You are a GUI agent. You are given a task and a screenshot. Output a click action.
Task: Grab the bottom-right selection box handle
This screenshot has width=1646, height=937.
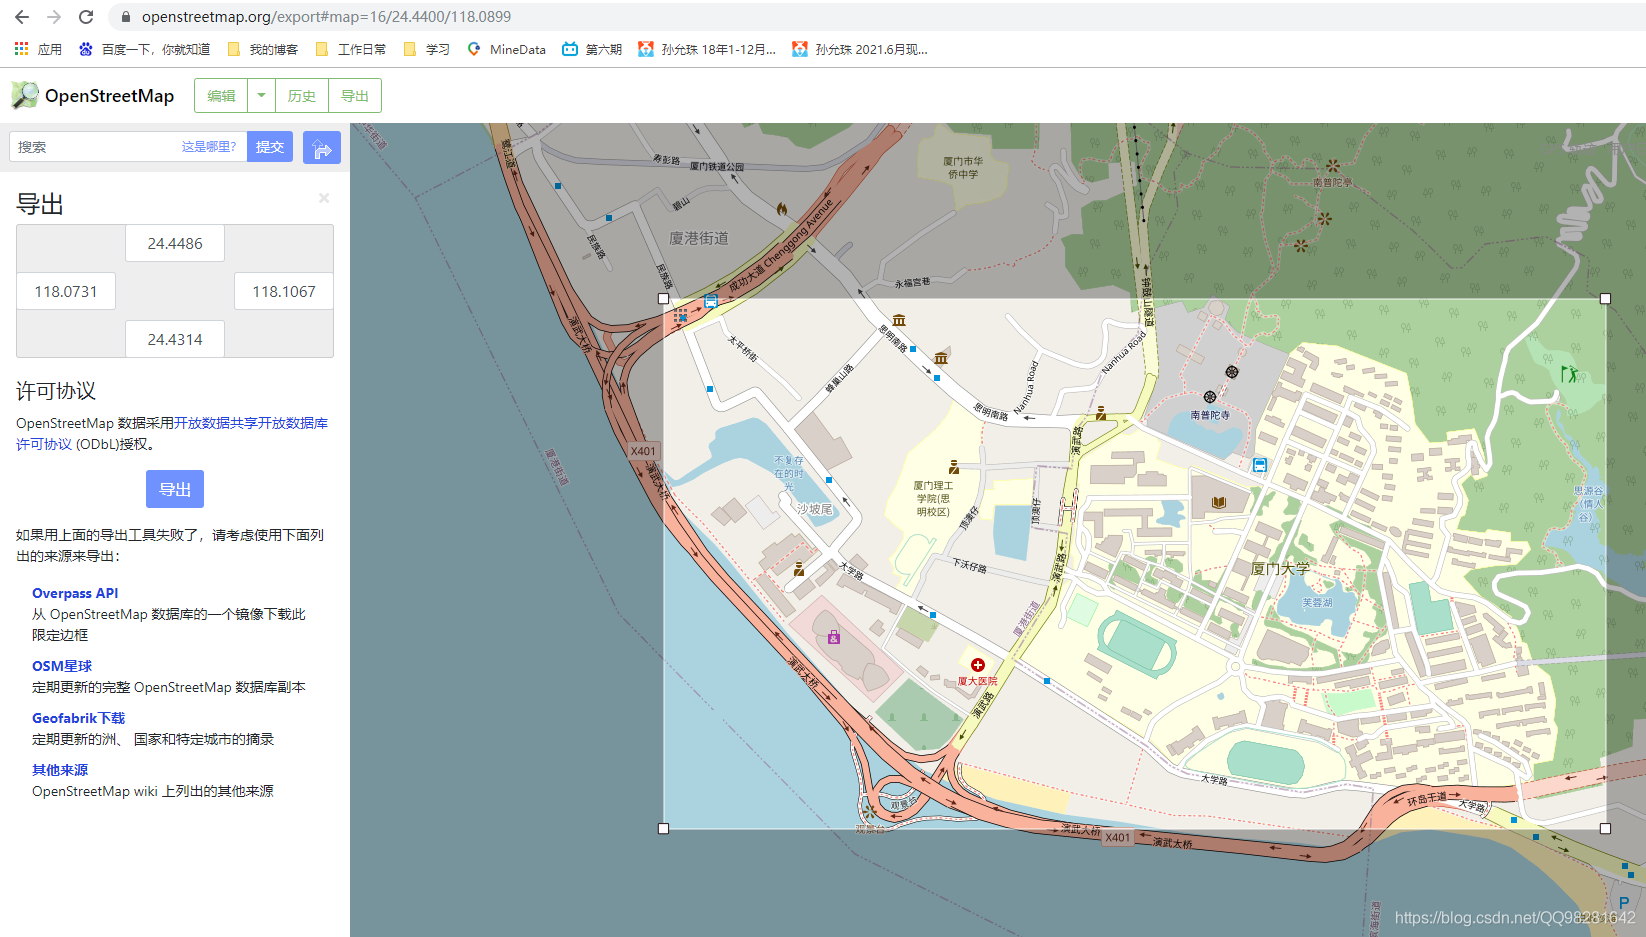1605,828
